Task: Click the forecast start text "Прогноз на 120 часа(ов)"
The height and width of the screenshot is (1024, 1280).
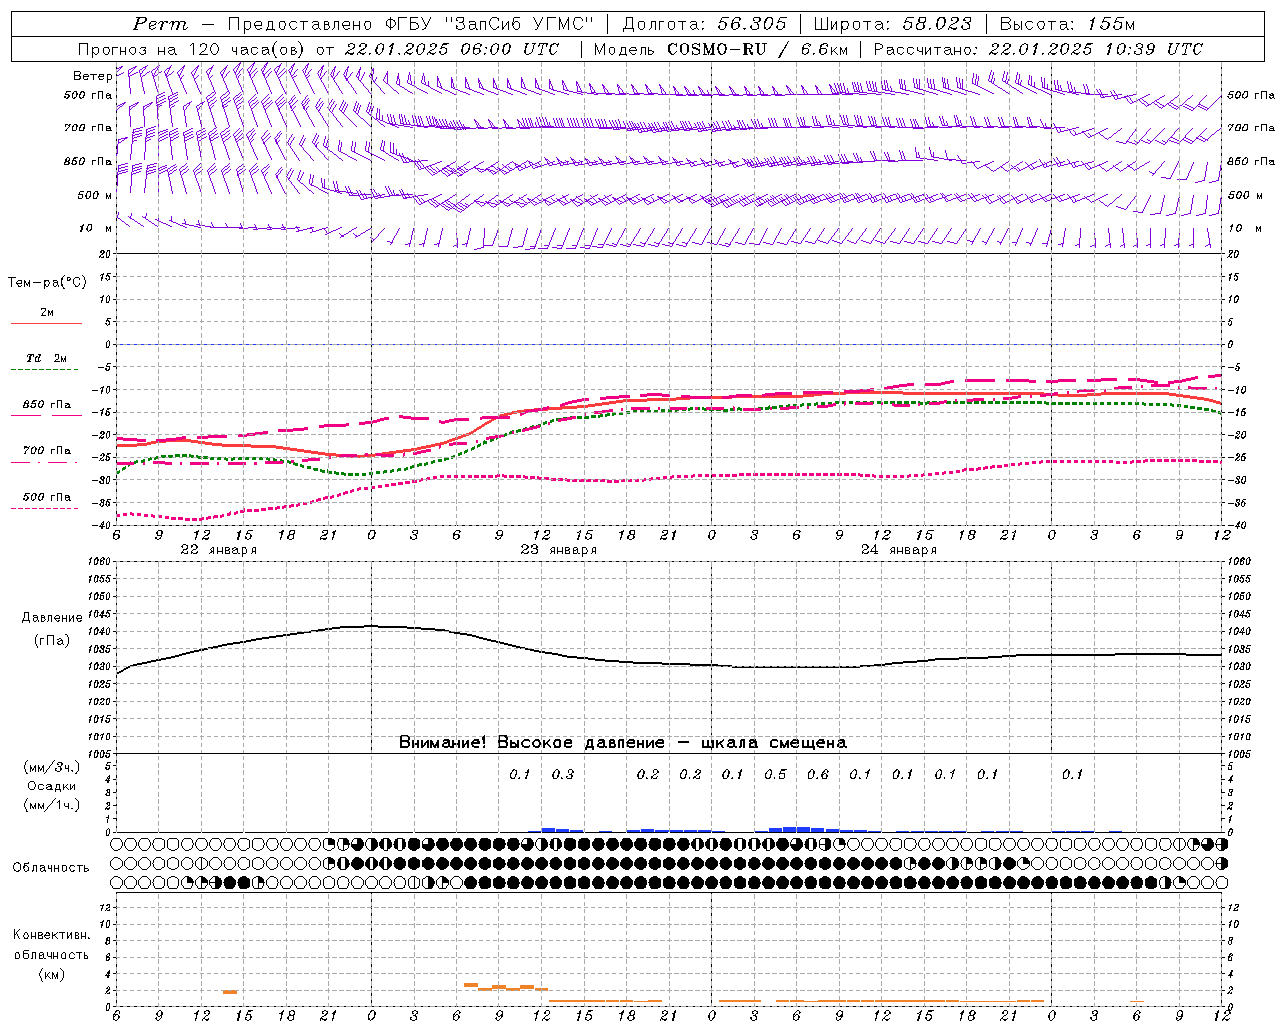Action: pyautogui.click(x=193, y=49)
